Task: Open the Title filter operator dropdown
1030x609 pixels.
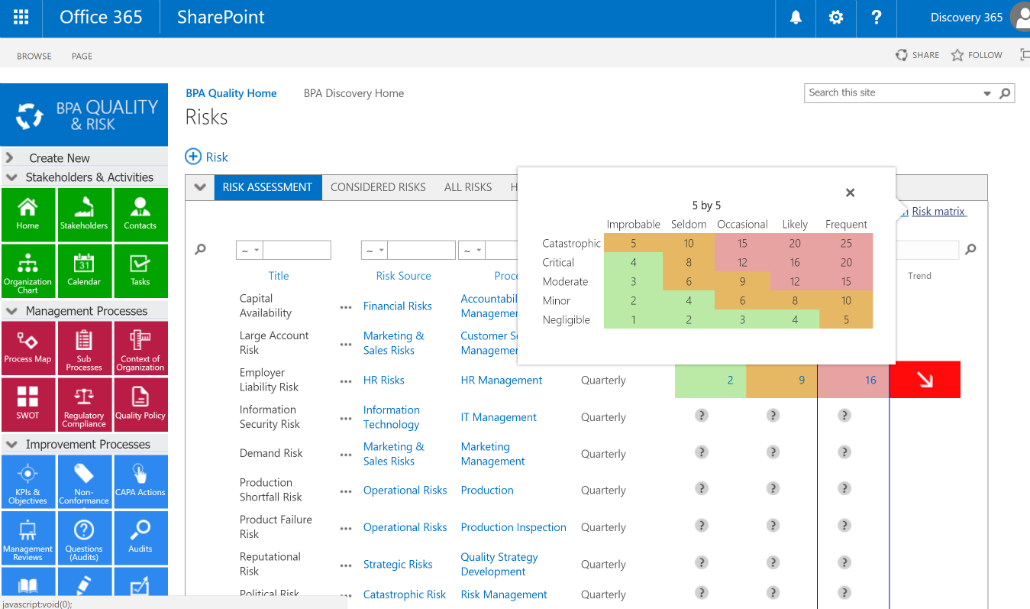Action: pyautogui.click(x=250, y=250)
